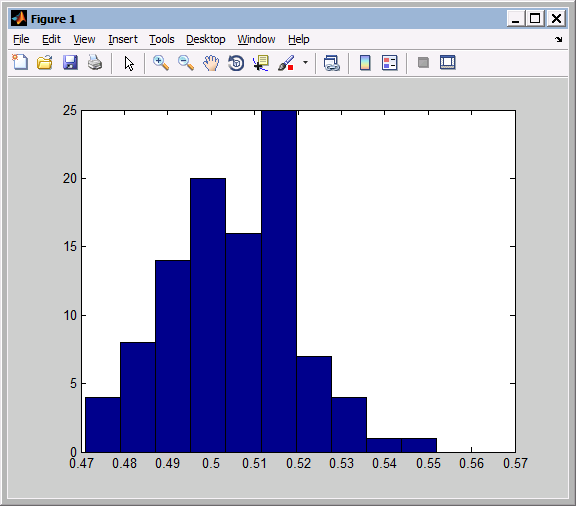Expand the brush color dropdown arrow

pyautogui.click(x=305, y=62)
